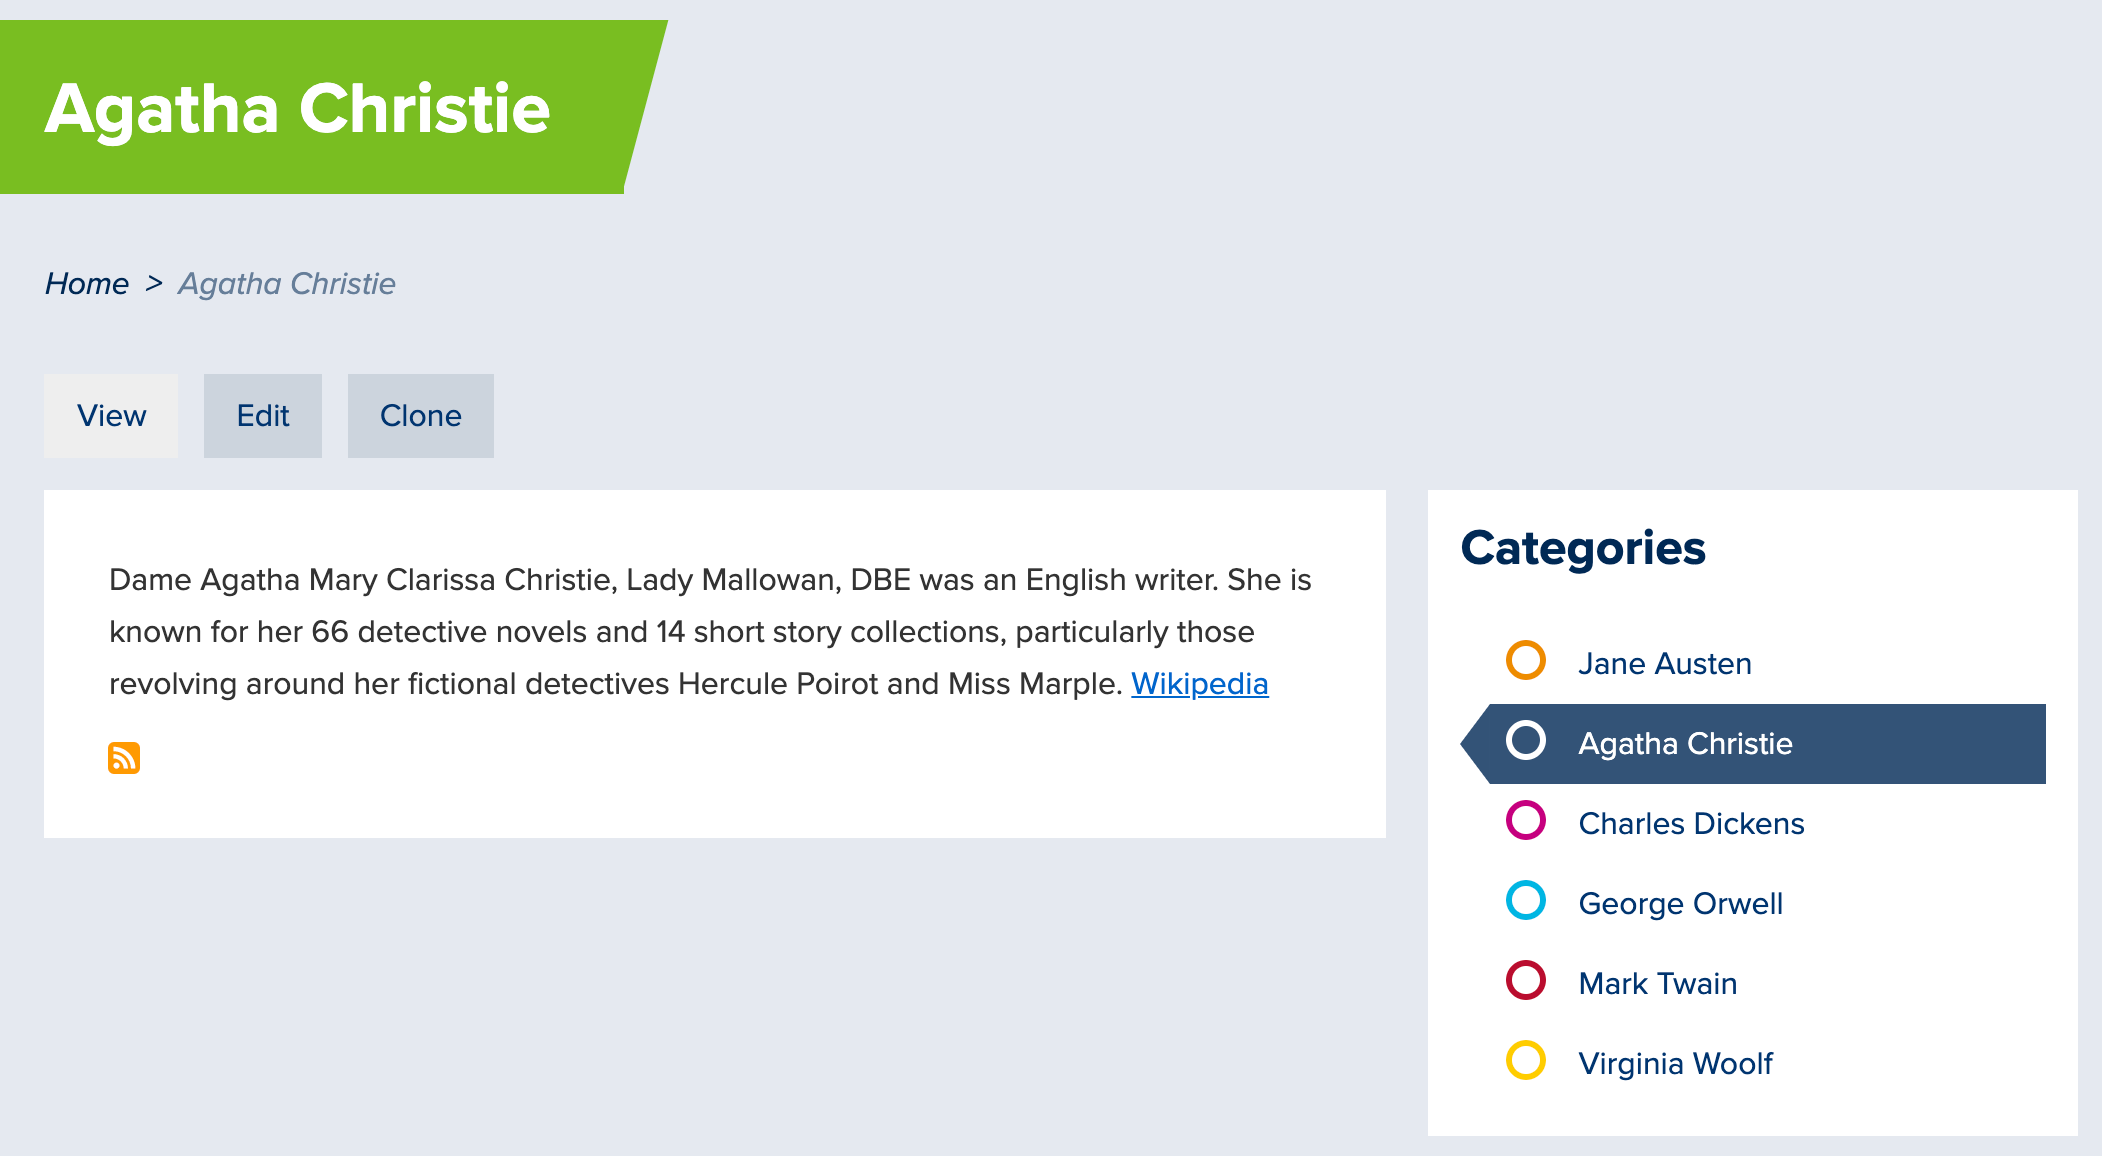Navigate to the George Orwell category
Image resolution: width=2102 pixels, height=1156 pixels.
pos(1680,904)
